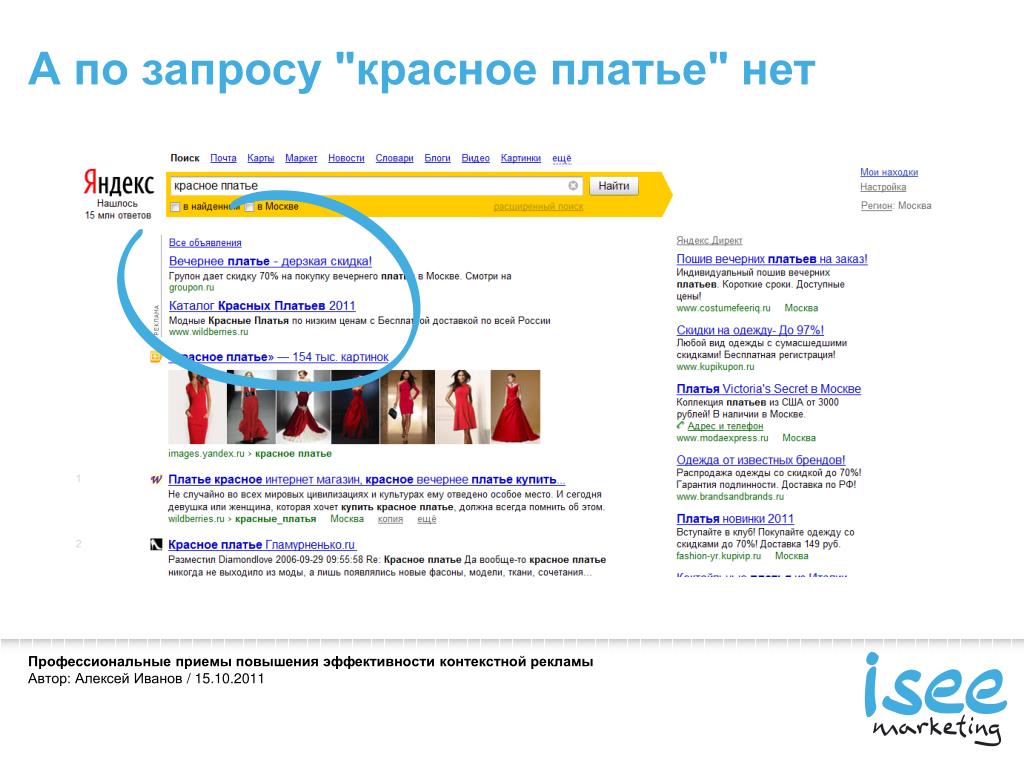
Task: Open sixth thumbnail, short red dress on white
Action: 462,408
